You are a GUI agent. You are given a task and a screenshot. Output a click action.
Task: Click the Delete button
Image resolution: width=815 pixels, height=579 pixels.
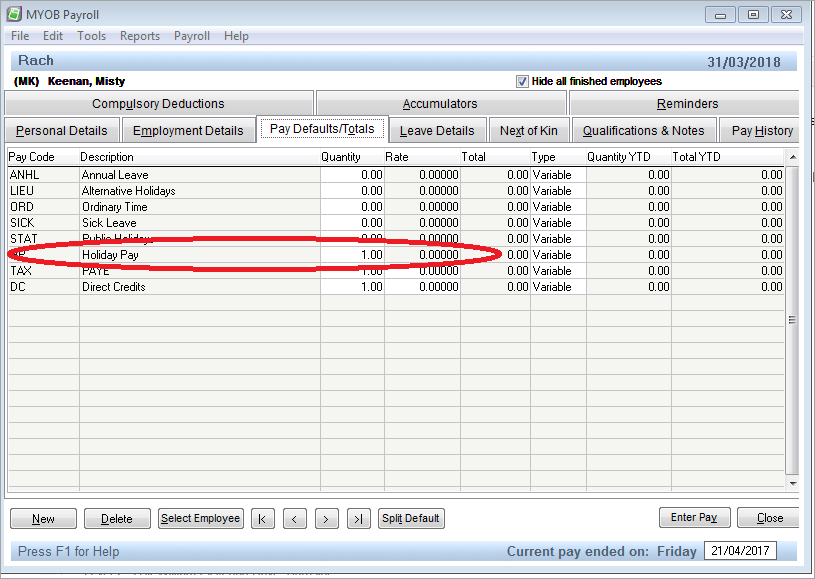tap(117, 519)
